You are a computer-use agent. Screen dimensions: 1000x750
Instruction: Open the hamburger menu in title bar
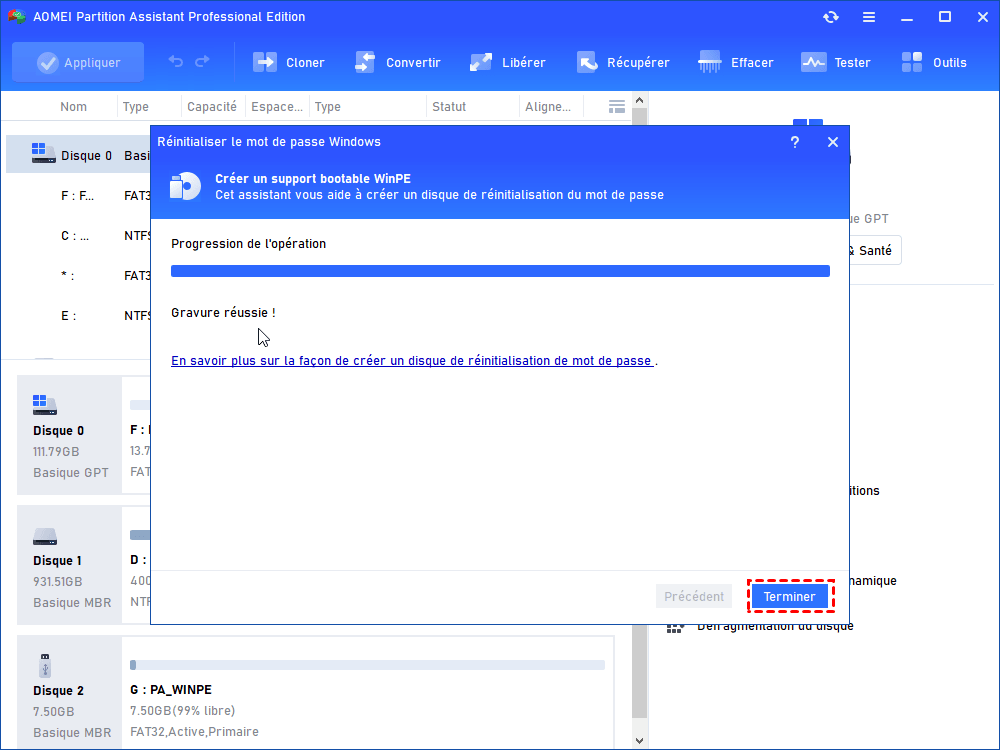869,17
